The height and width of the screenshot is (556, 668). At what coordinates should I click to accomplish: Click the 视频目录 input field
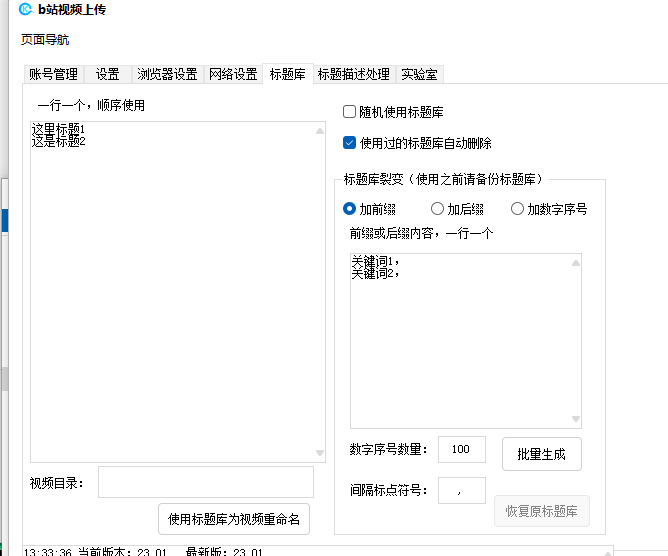click(x=206, y=482)
